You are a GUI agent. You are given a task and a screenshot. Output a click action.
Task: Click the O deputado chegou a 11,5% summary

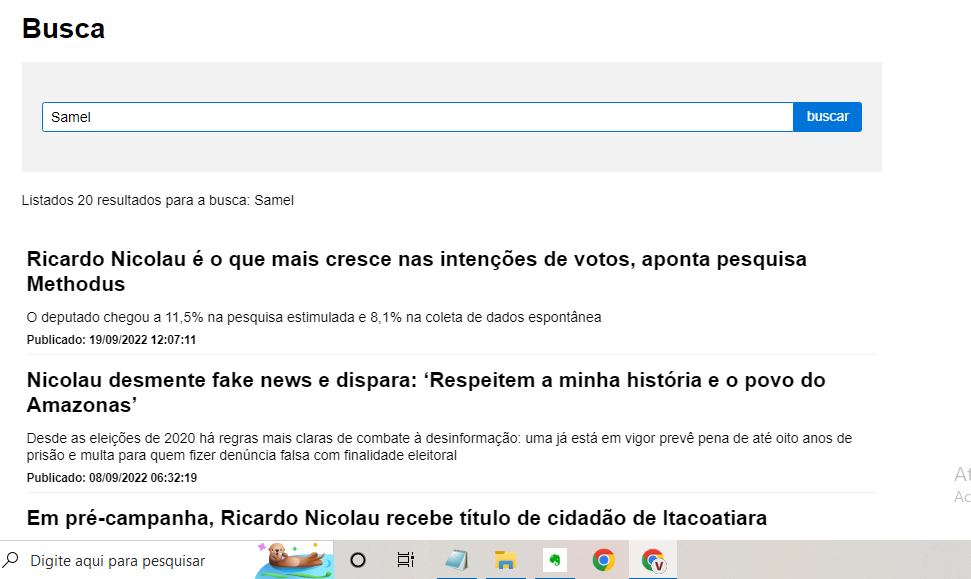pos(314,317)
